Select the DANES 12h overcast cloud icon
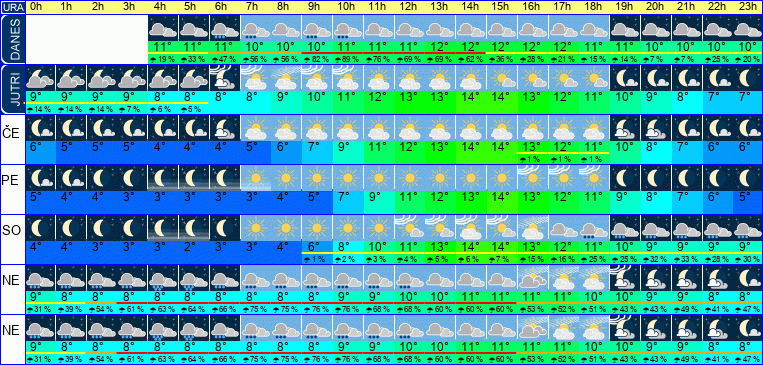Viewport: 763px width, 365px height. point(410,28)
